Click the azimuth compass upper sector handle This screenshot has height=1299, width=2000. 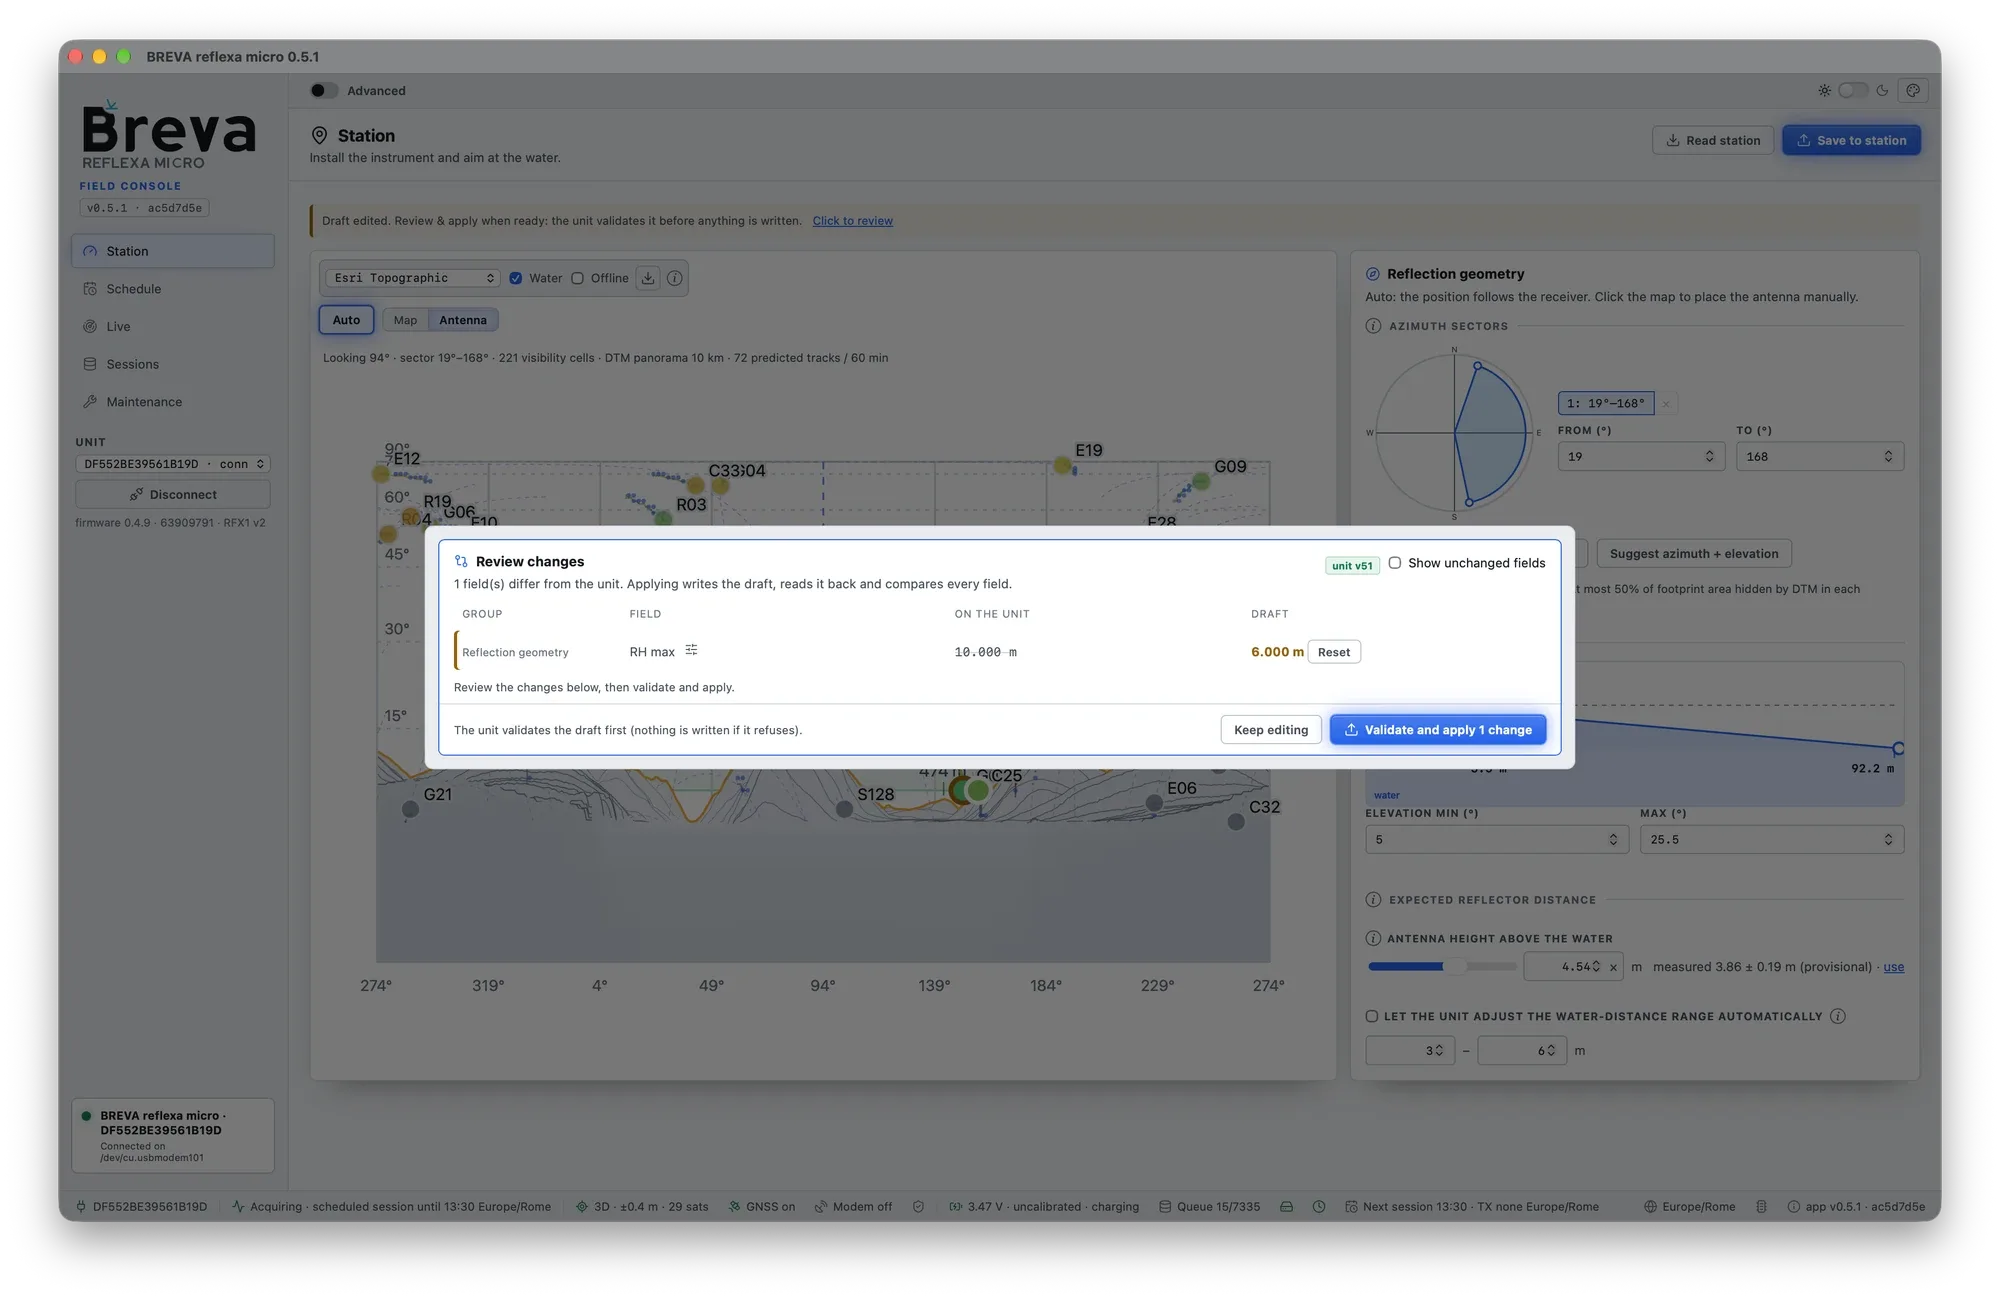(x=1478, y=367)
